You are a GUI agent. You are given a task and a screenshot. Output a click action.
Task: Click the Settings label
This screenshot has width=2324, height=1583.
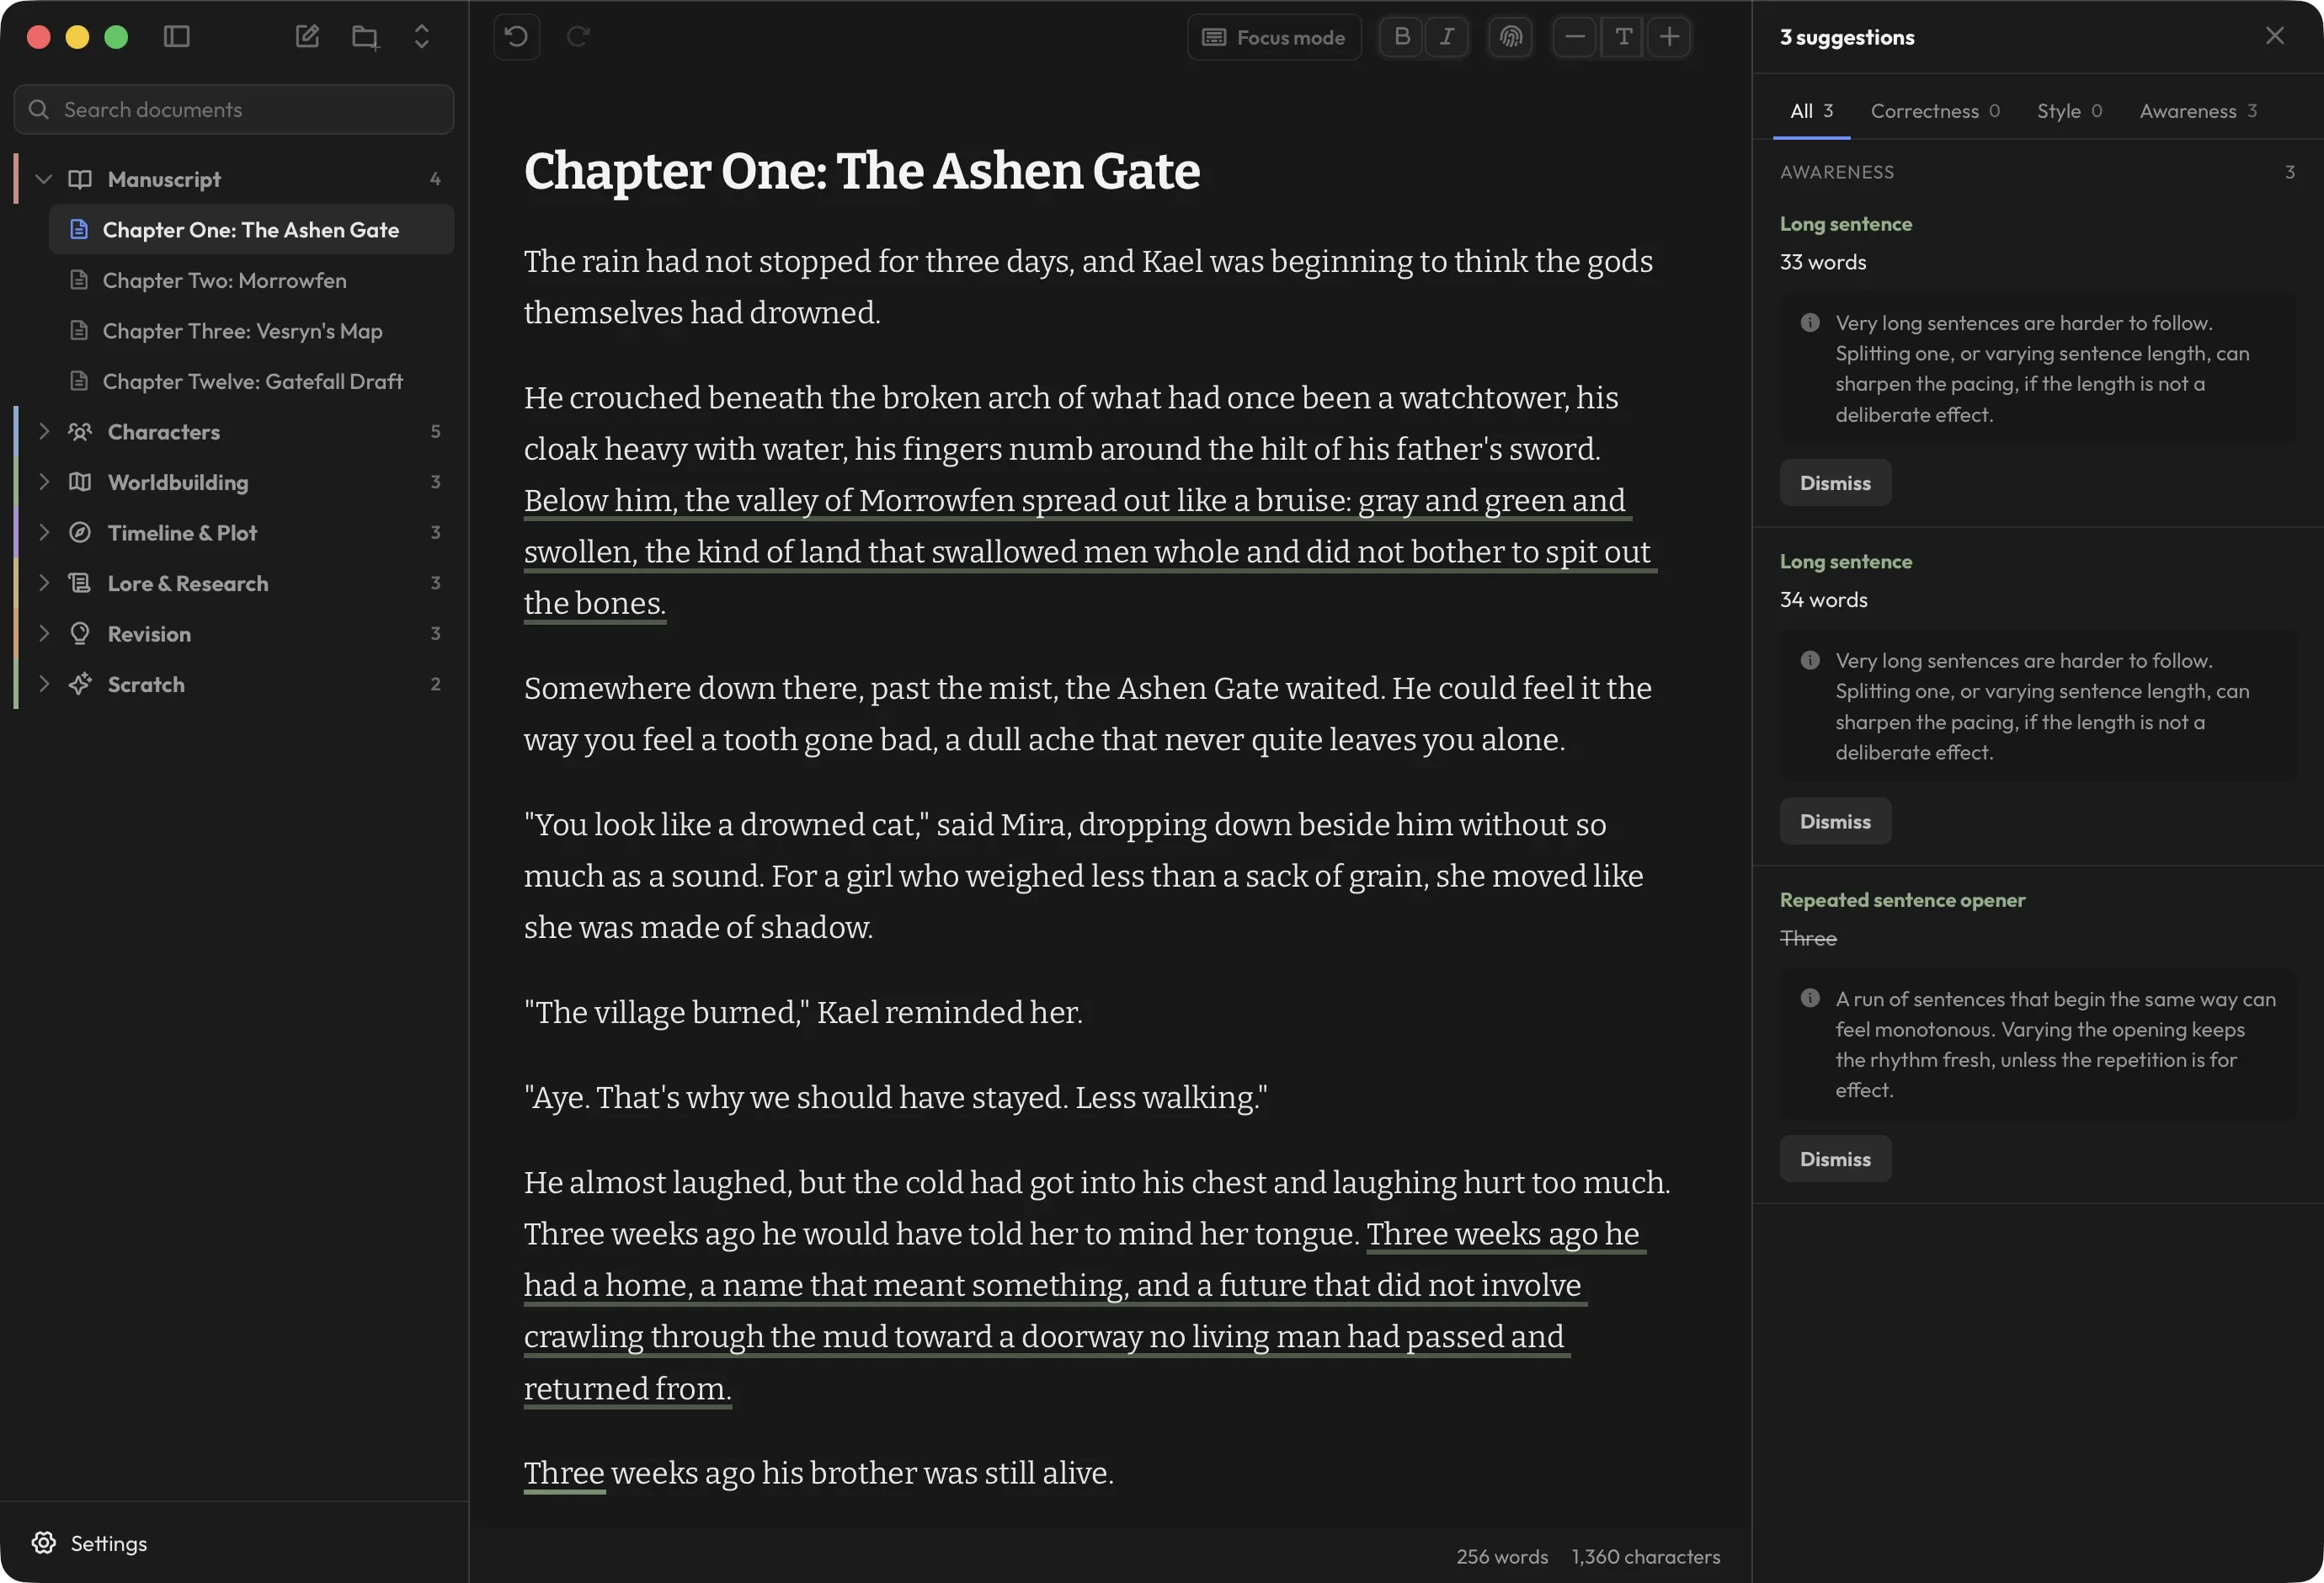pos(109,1543)
